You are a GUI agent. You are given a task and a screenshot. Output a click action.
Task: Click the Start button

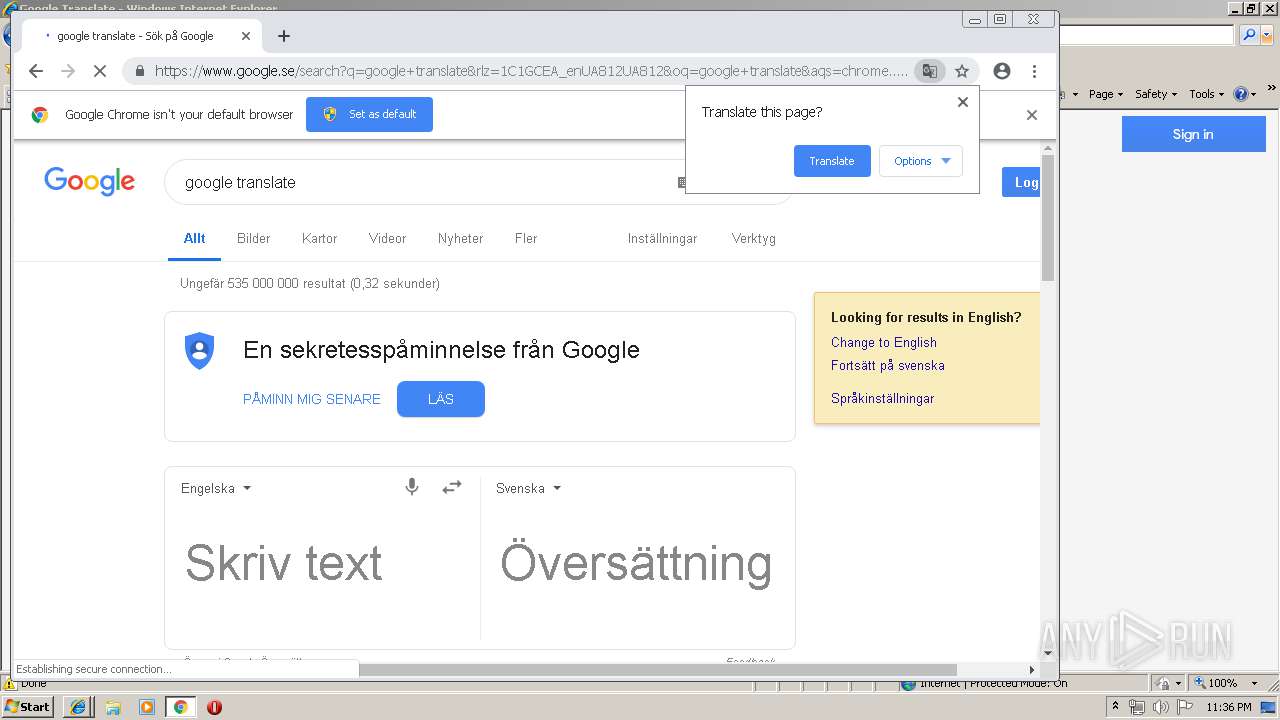click(27, 707)
